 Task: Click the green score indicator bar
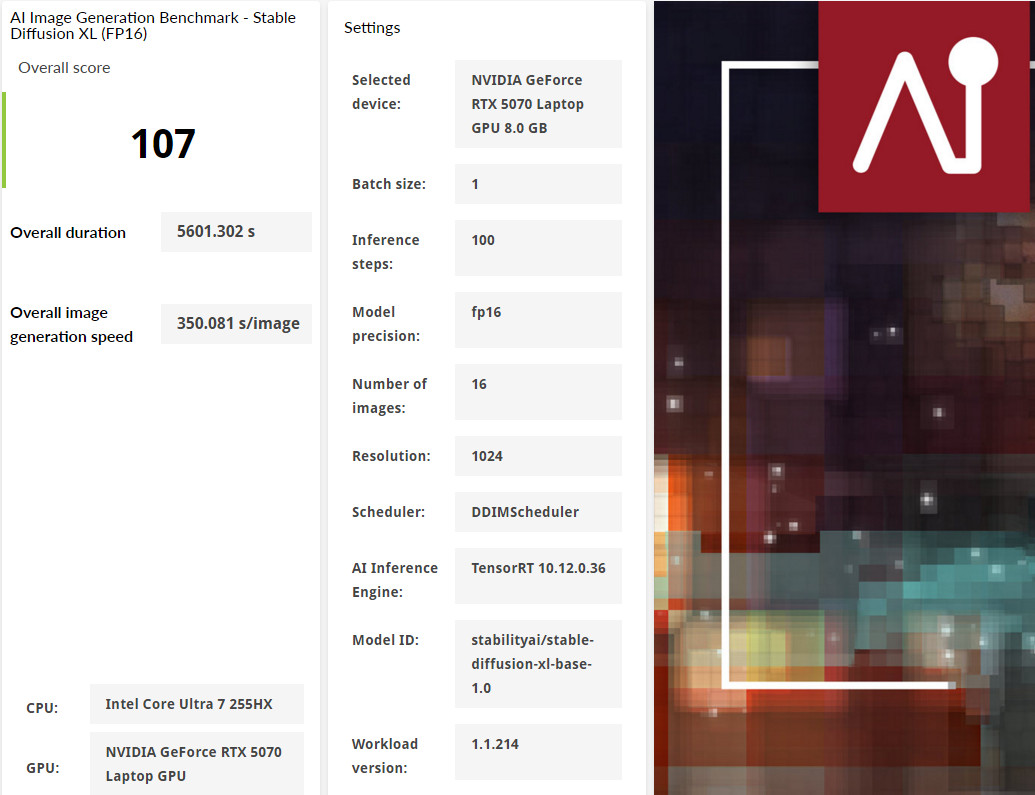4,140
